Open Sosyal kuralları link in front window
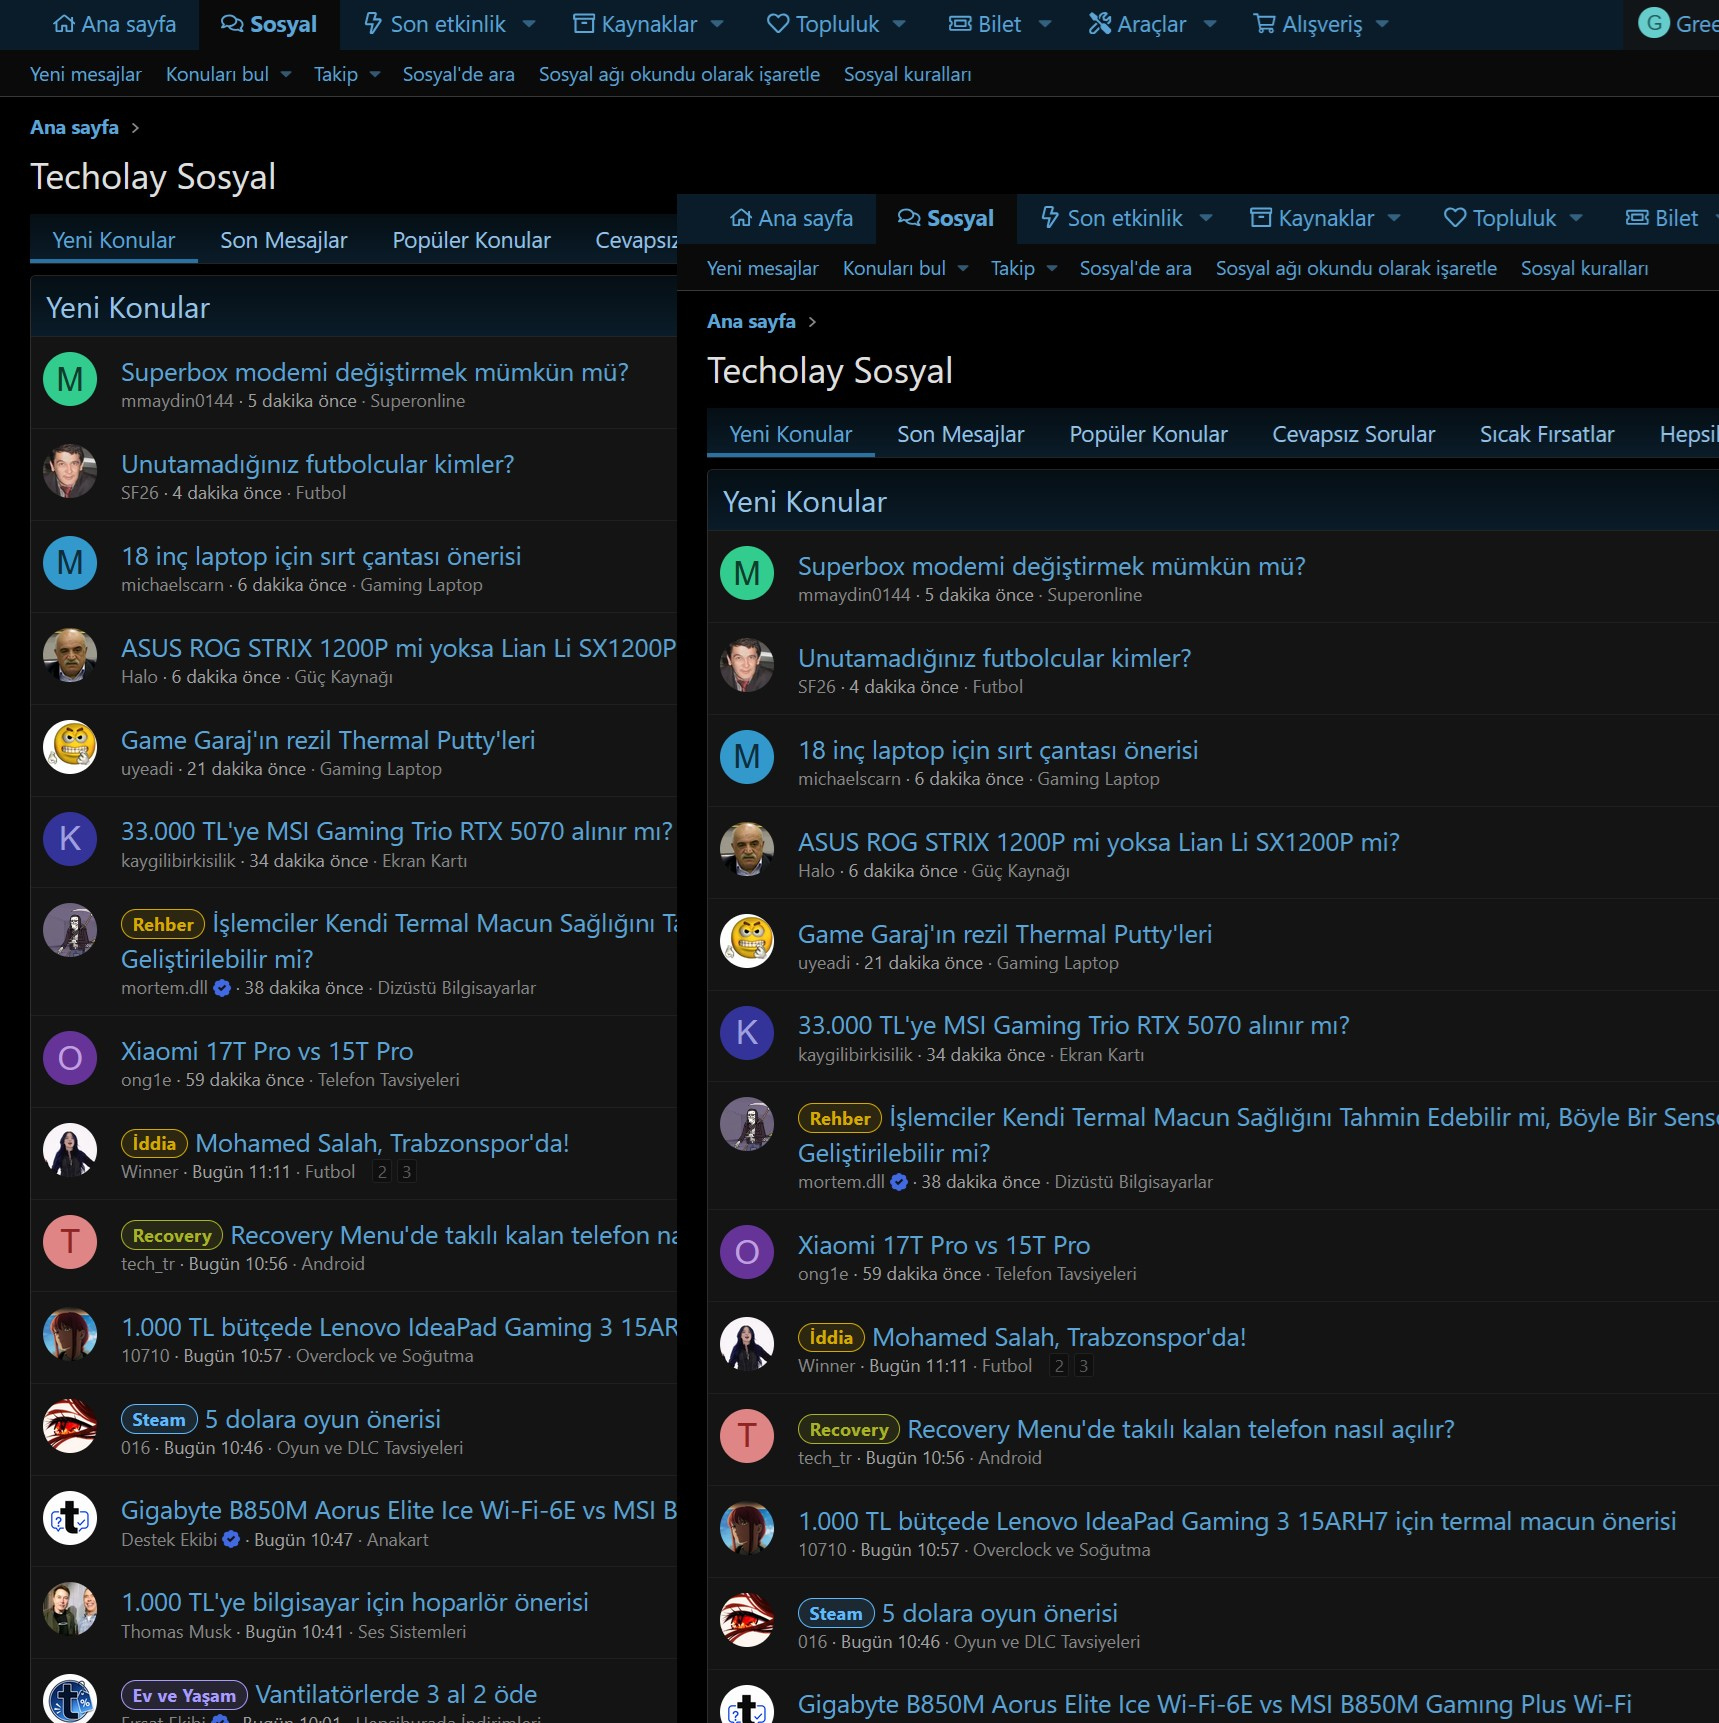1719x1723 pixels. coord(1584,268)
